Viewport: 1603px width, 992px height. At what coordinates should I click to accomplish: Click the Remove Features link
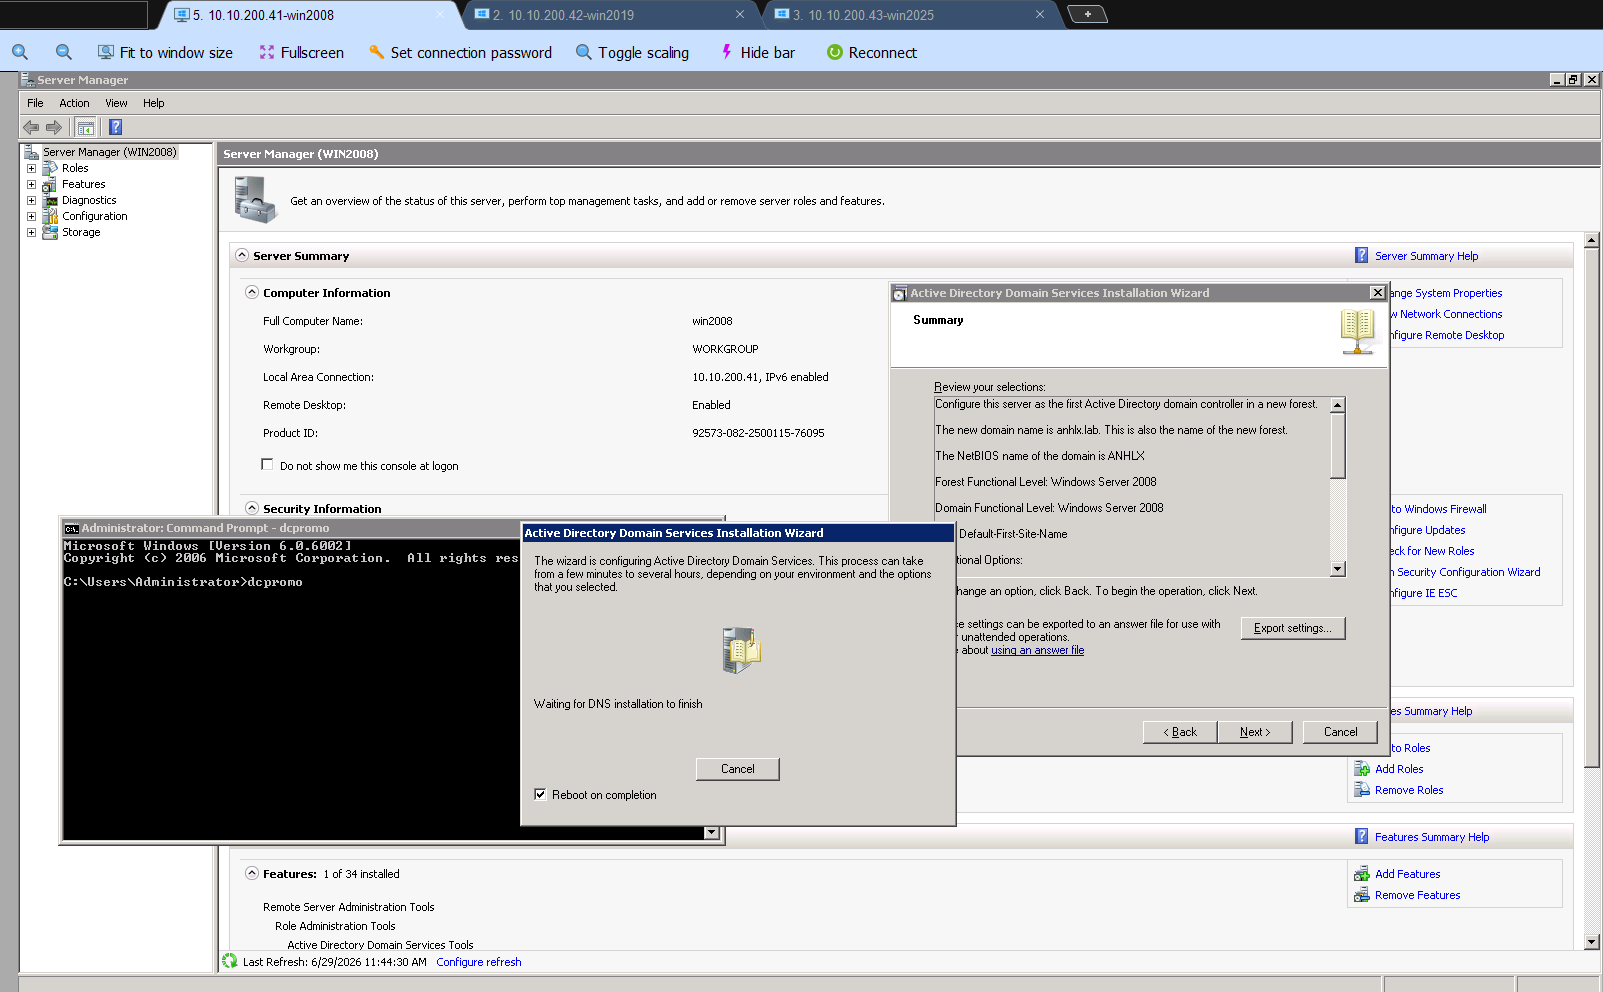click(x=1417, y=895)
